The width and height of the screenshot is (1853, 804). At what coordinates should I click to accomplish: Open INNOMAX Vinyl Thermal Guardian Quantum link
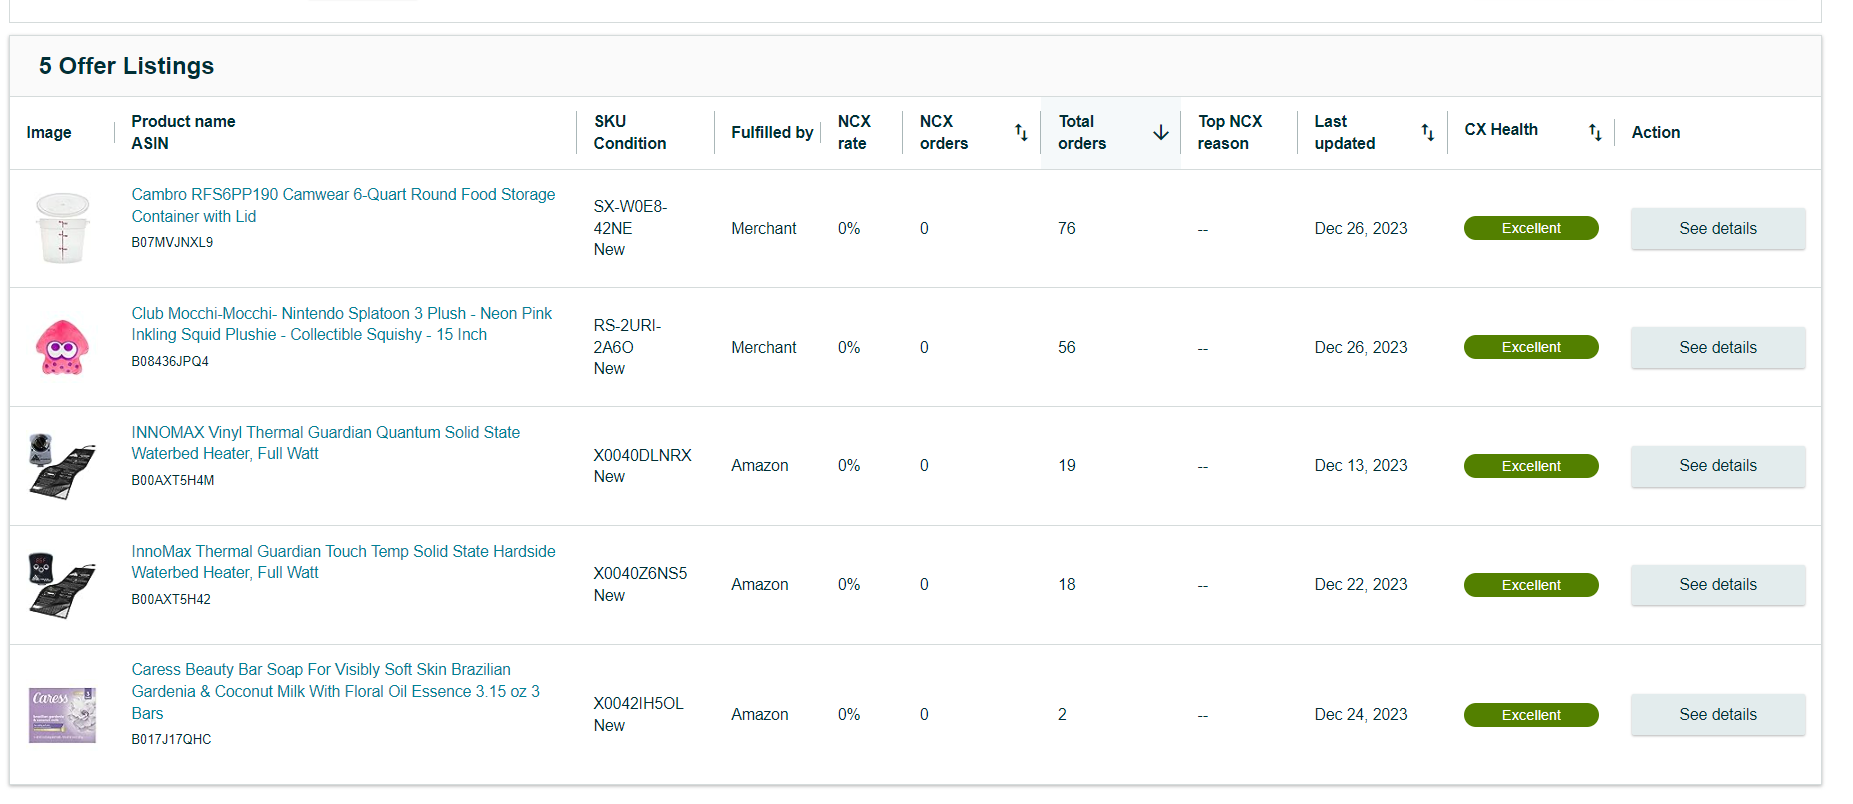(325, 443)
